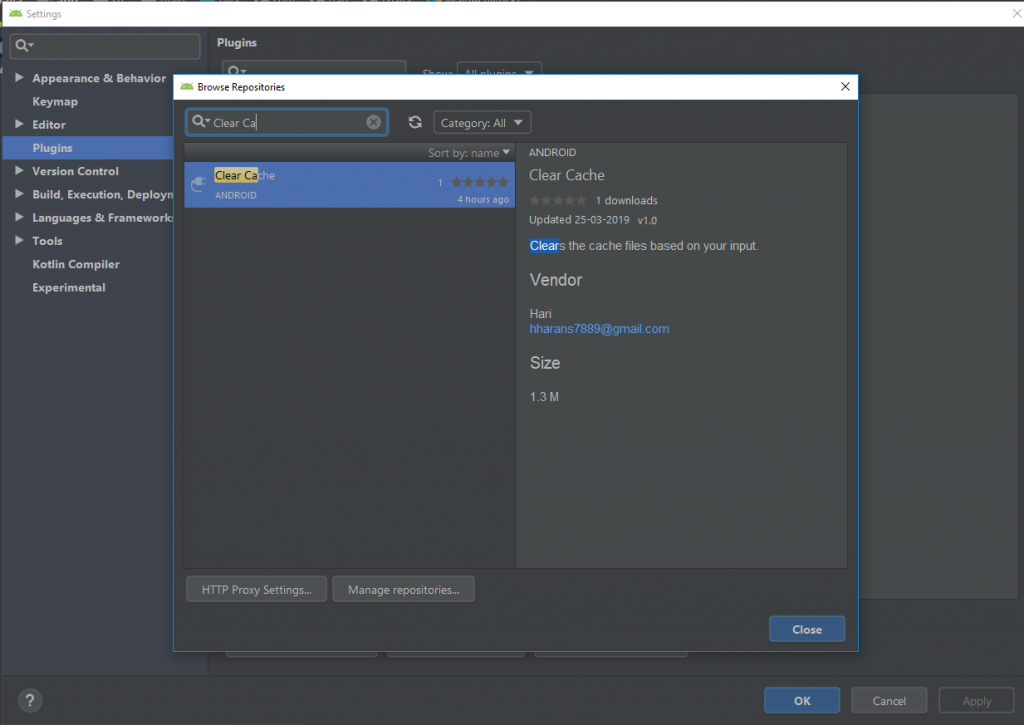Image resolution: width=1024 pixels, height=725 pixels.
Task: Click the search magnifier in Browse Repositories
Action: [x=200, y=121]
